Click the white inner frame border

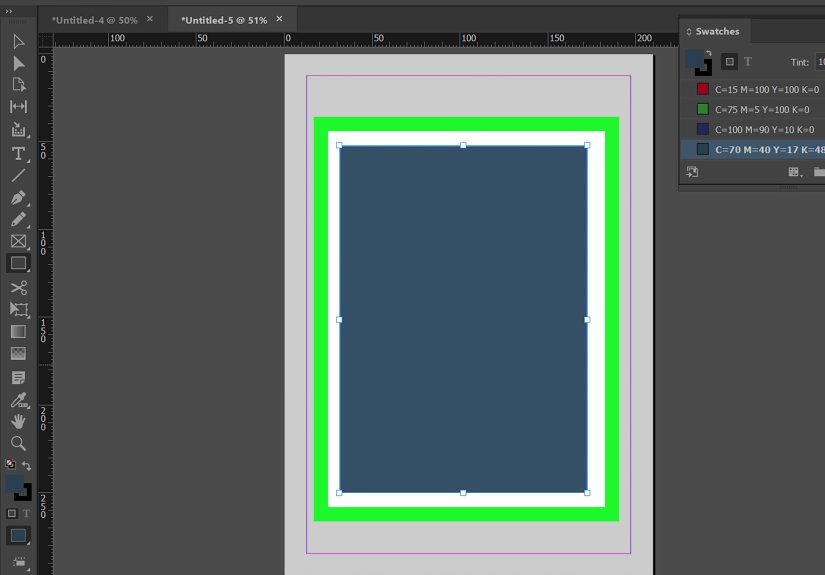(466, 138)
